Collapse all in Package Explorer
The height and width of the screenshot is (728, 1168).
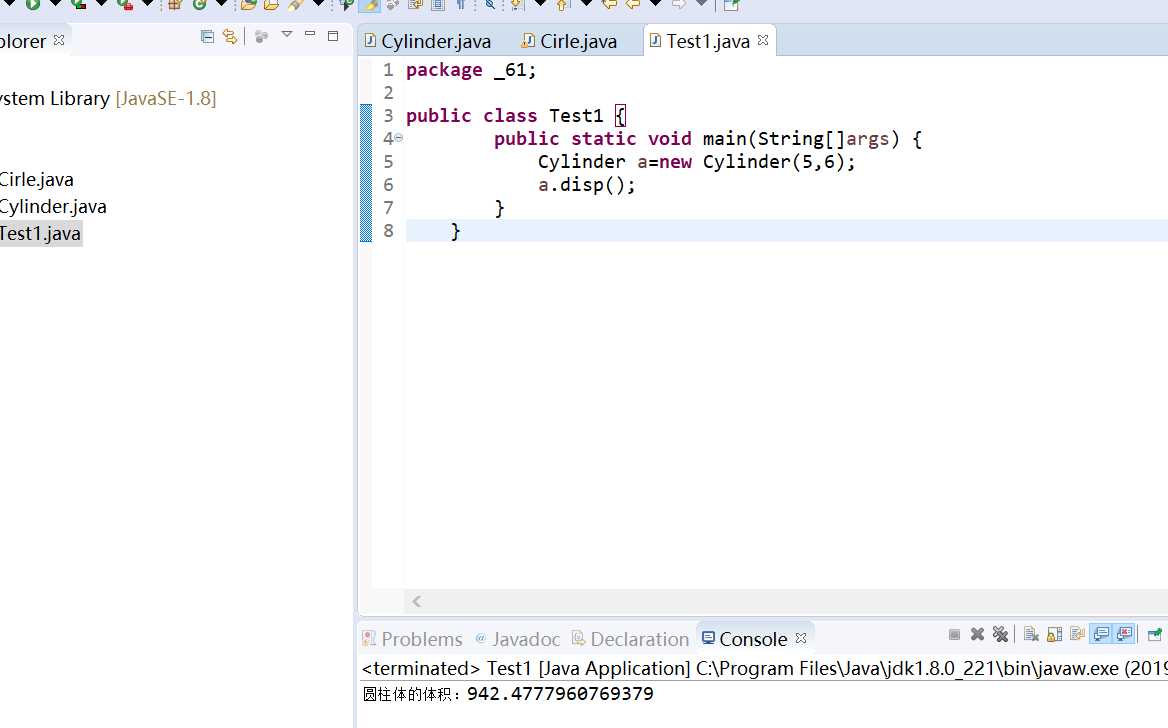point(208,36)
